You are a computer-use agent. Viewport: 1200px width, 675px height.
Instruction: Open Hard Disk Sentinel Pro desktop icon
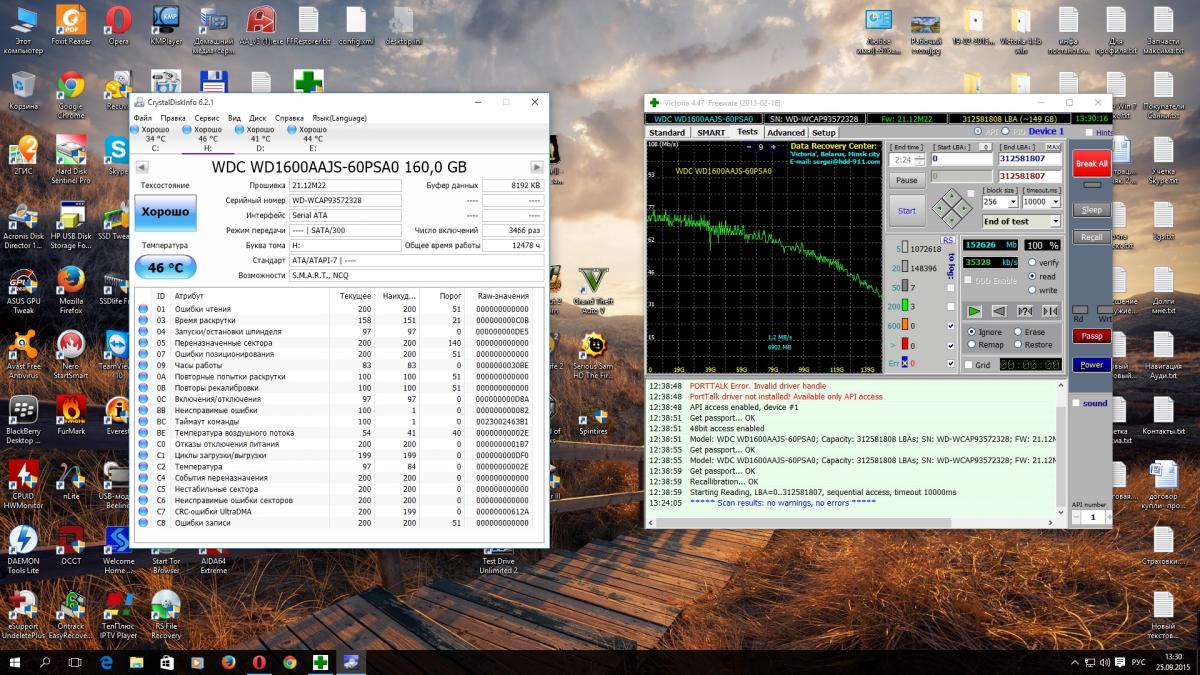tap(71, 162)
